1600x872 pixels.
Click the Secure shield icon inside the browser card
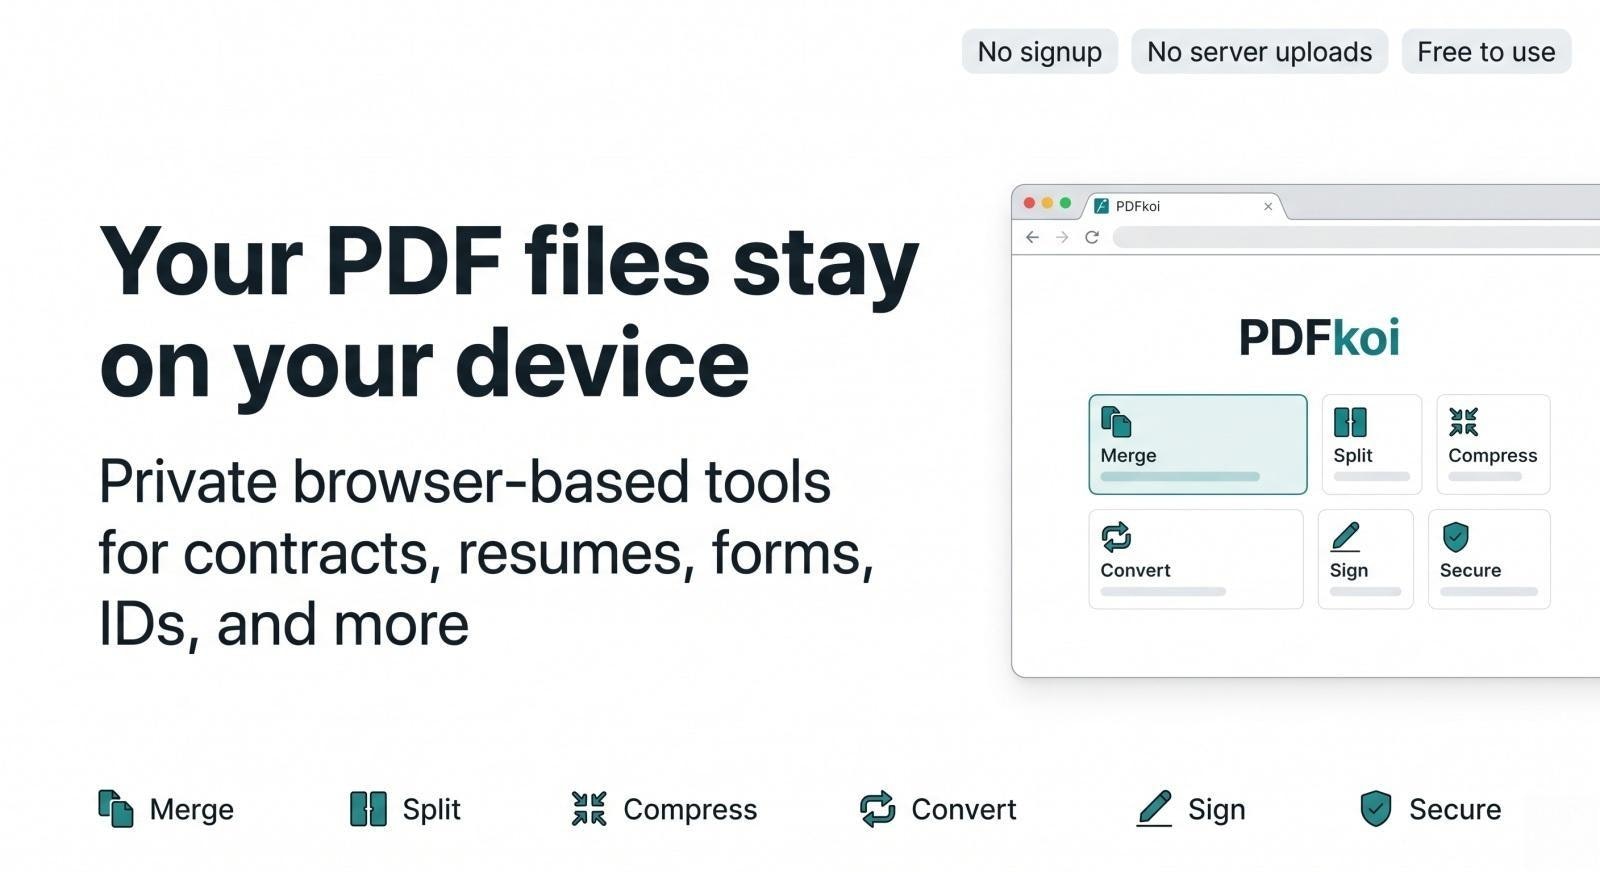[x=1456, y=537]
